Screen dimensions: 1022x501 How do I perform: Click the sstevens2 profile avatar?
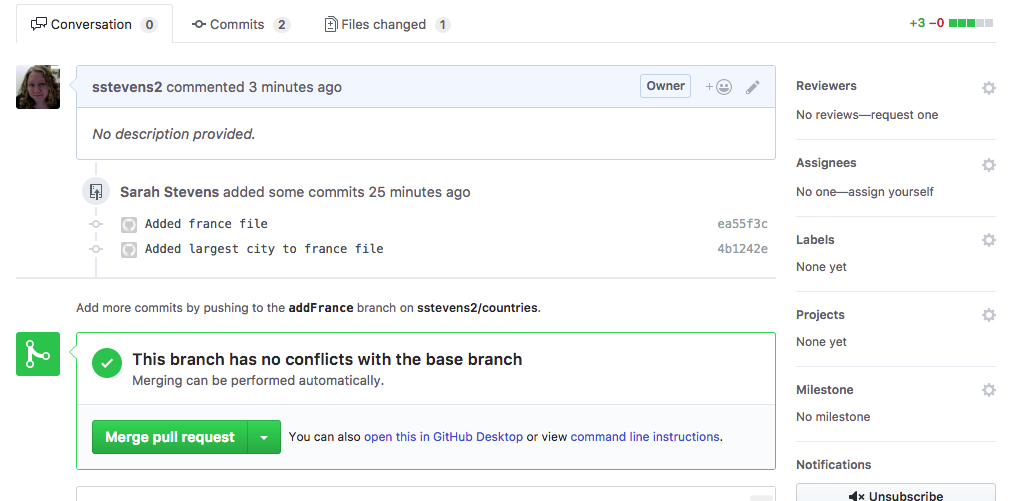(x=38, y=87)
